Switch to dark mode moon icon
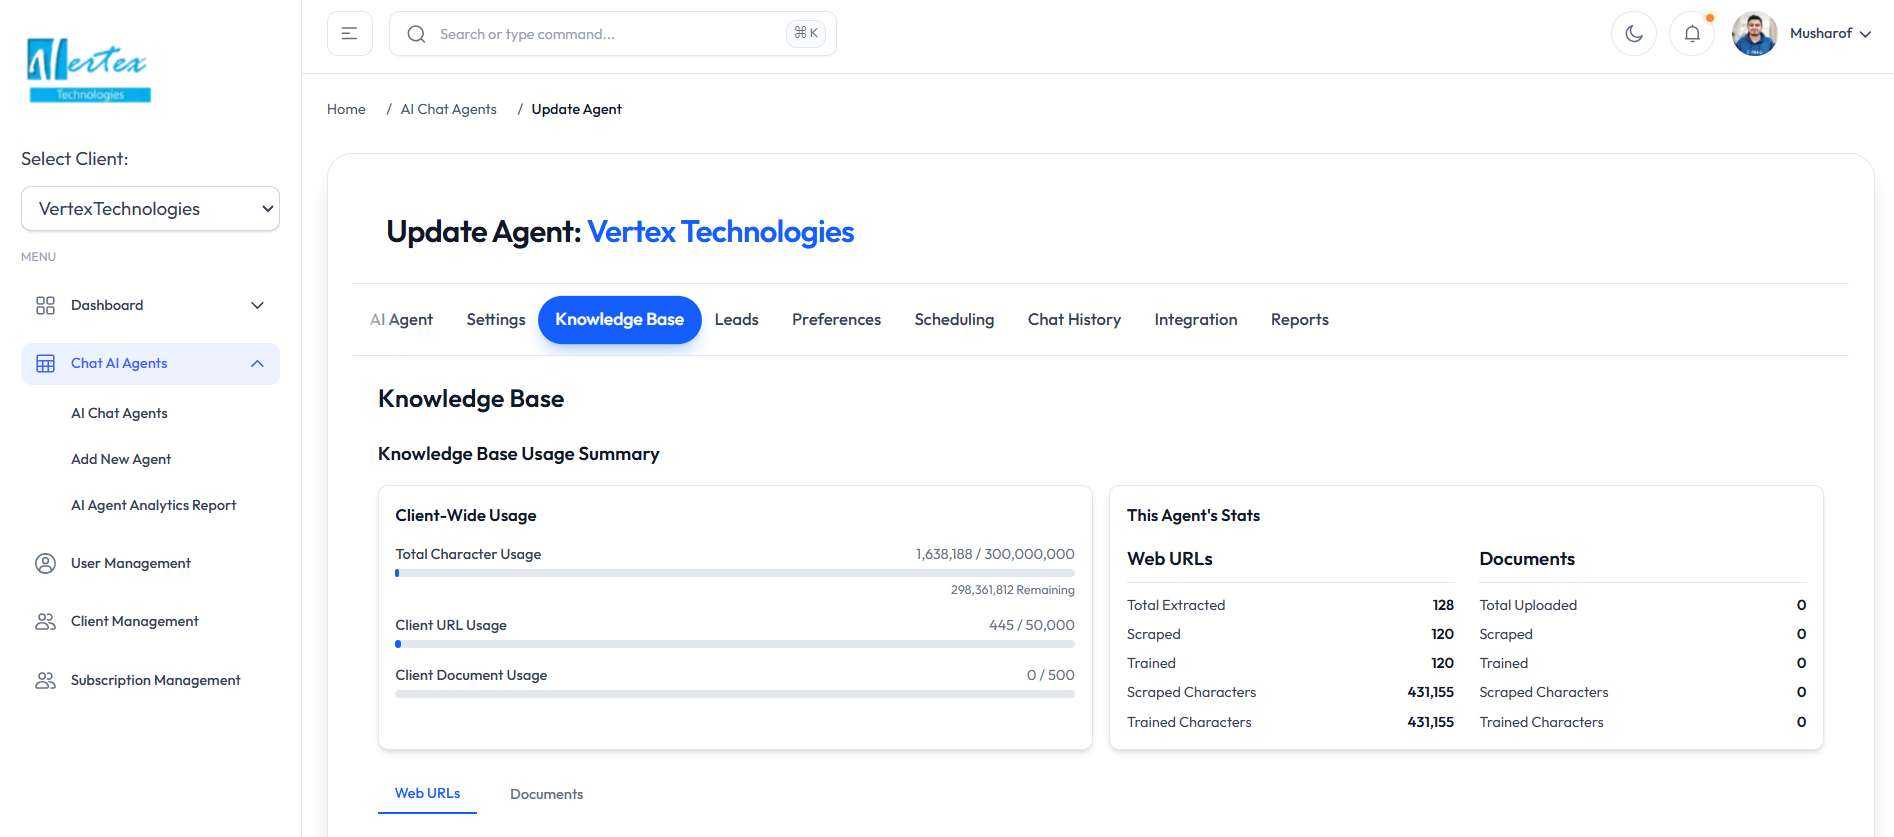Screen dimensions: 1894x837 [1634, 34]
